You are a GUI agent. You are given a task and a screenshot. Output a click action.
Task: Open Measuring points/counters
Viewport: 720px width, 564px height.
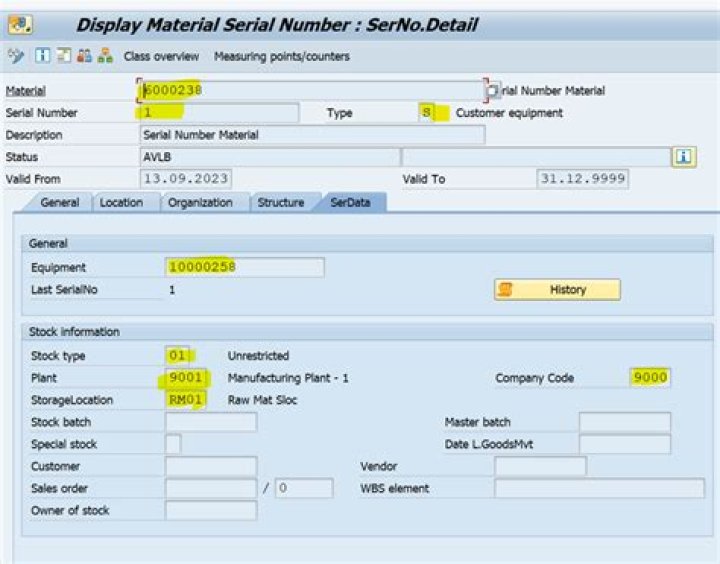click(281, 56)
